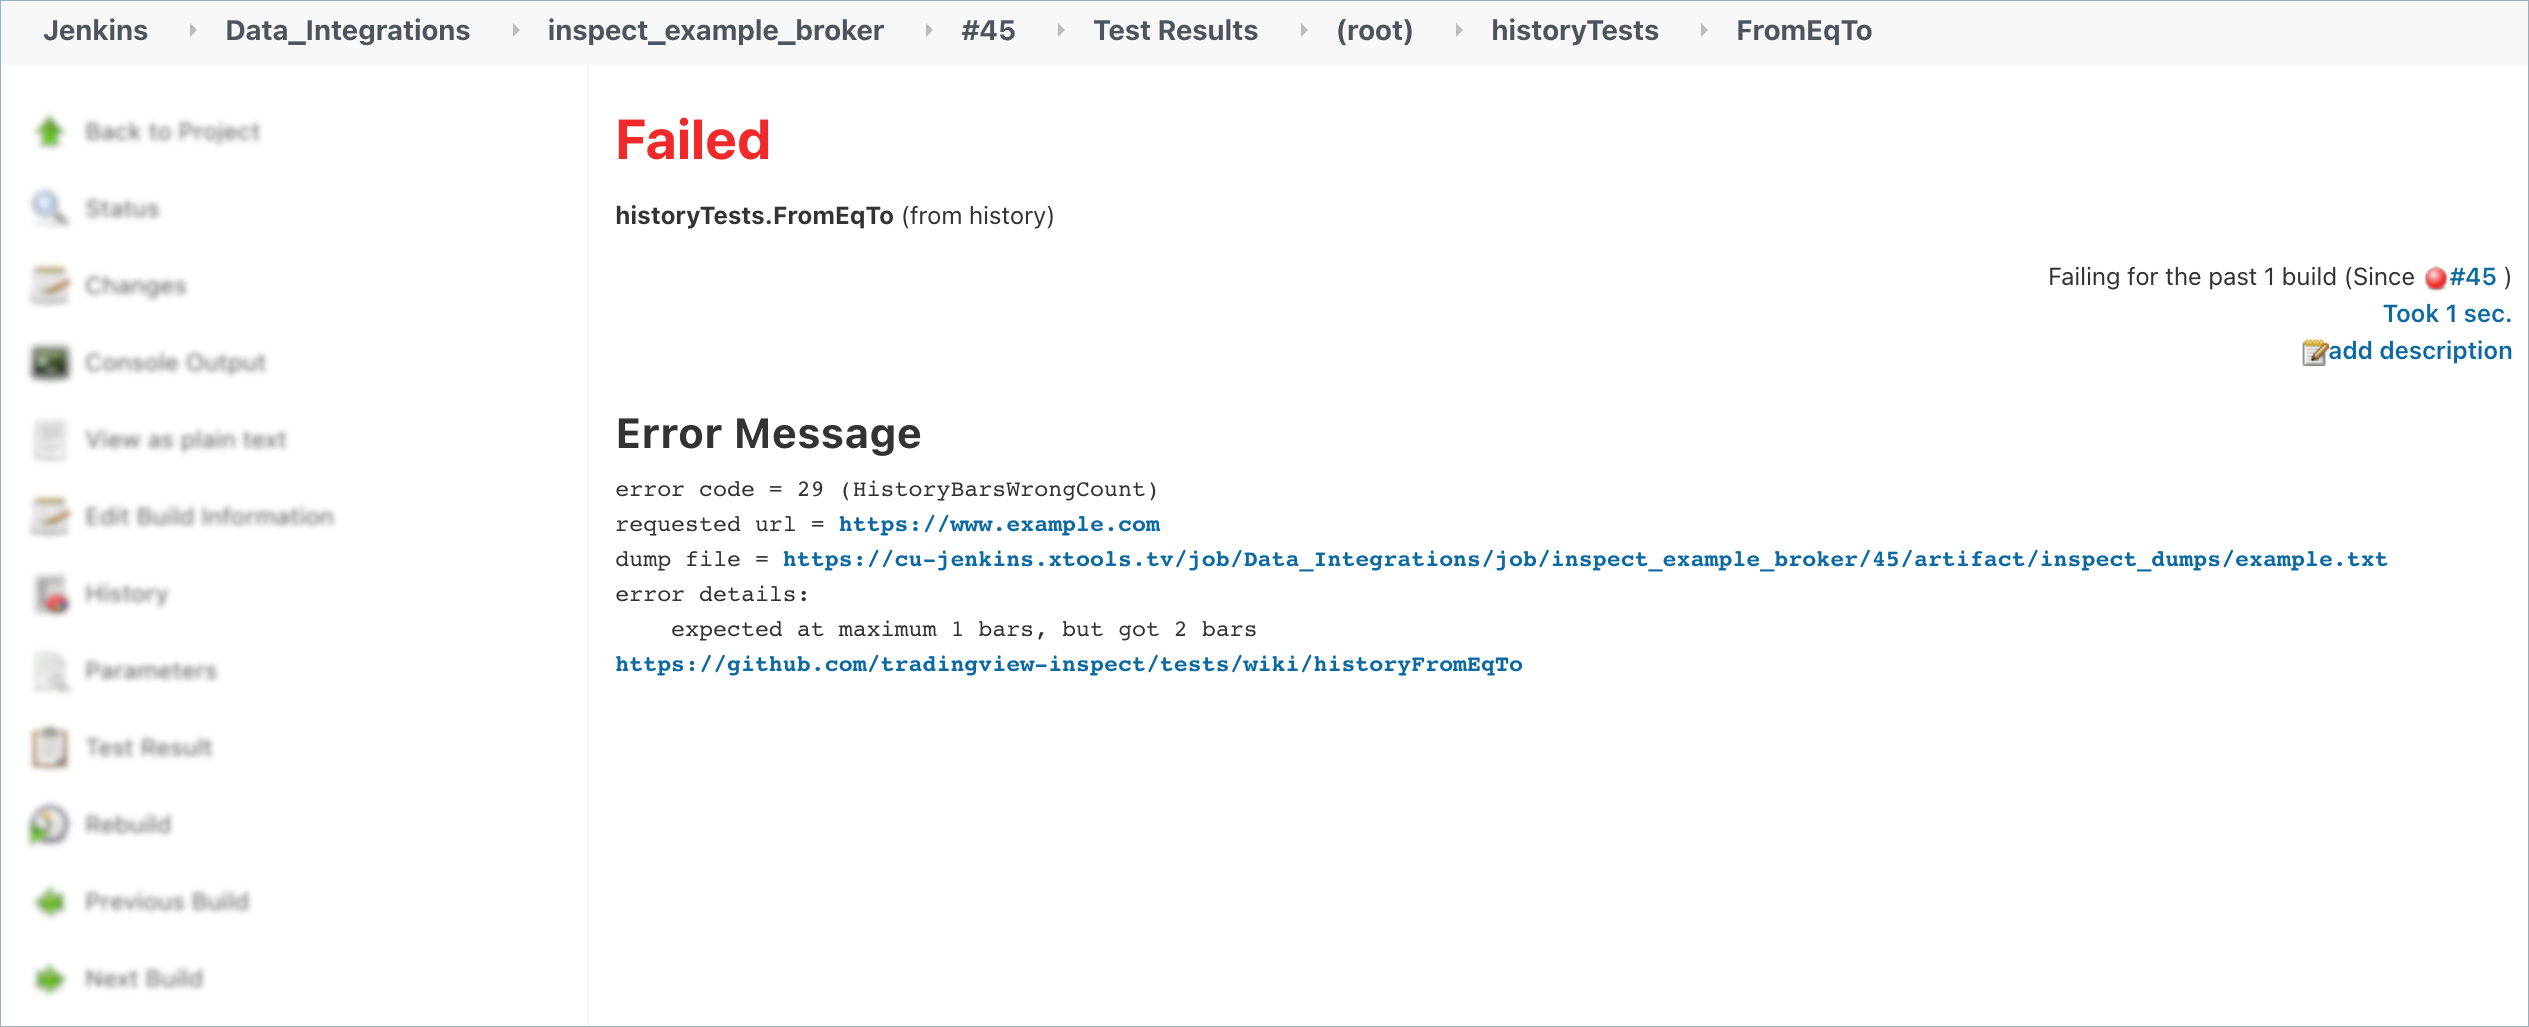The width and height of the screenshot is (2529, 1027).
Task: Click the Status magnifying glass icon
Action: (x=49, y=208)
